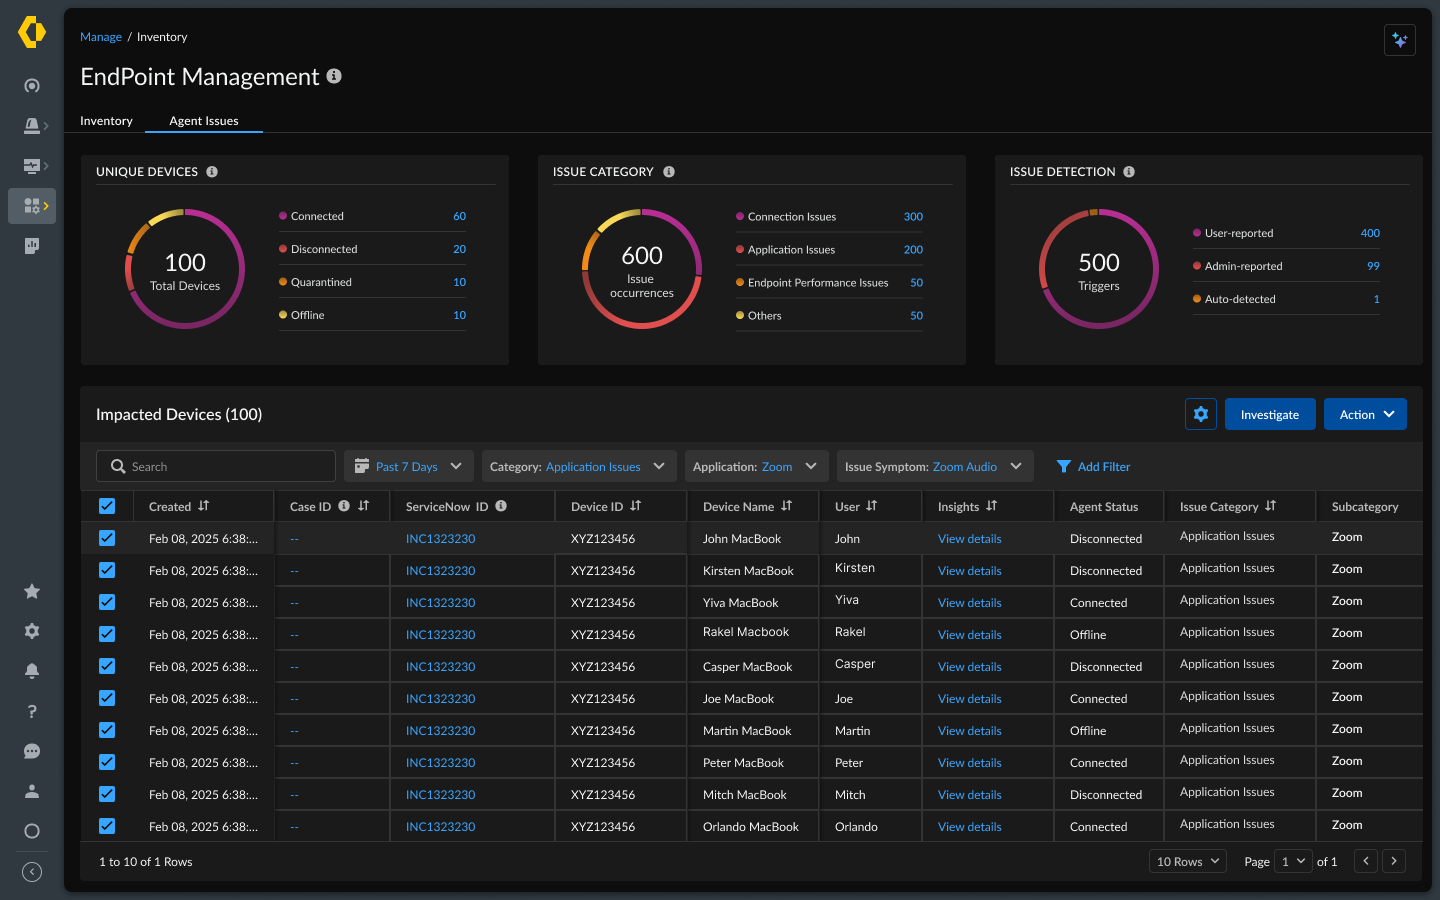Select the Agent Issues tab
This screenshot has height=900, width=1440.
click(x=204, y=121)
